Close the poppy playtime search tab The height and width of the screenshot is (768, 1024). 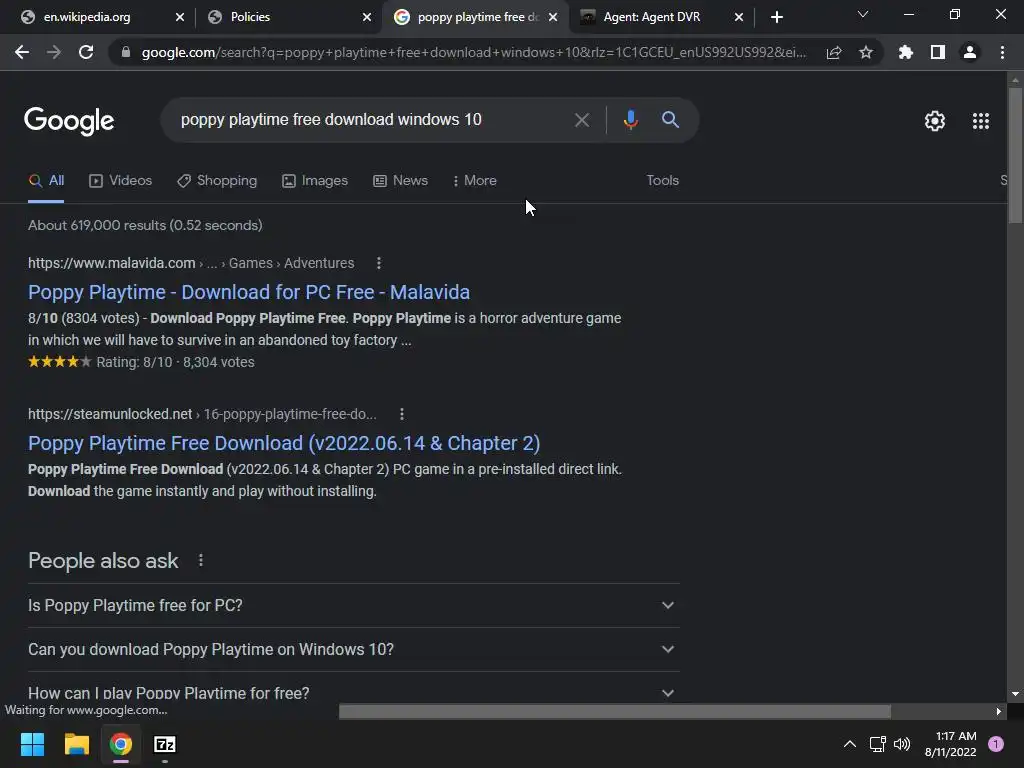click(x=553, y=17)
